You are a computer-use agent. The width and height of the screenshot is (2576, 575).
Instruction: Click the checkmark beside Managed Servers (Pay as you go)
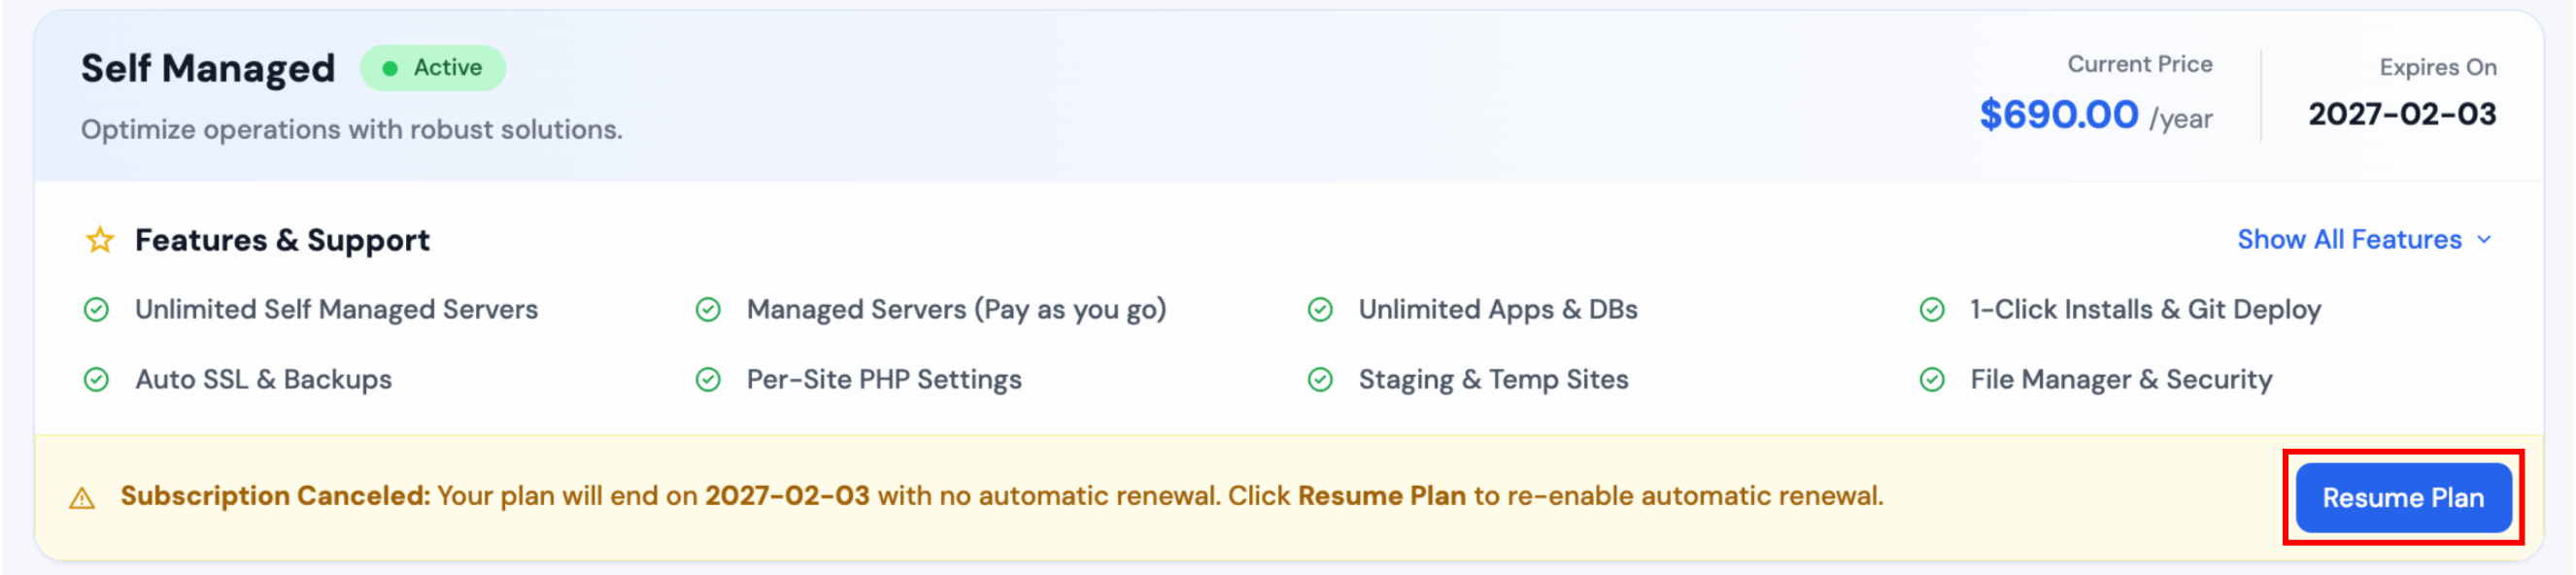[709, 309]
